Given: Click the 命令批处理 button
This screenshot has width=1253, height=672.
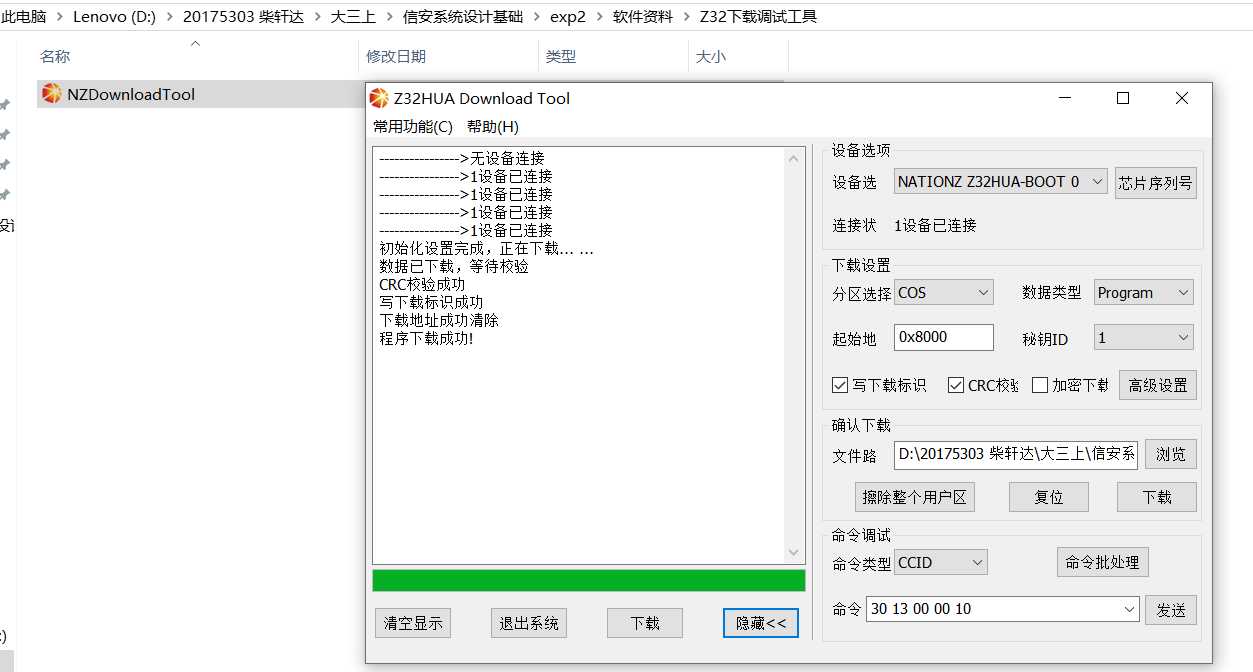Looking at the screenshot, I should [1103, 562].
